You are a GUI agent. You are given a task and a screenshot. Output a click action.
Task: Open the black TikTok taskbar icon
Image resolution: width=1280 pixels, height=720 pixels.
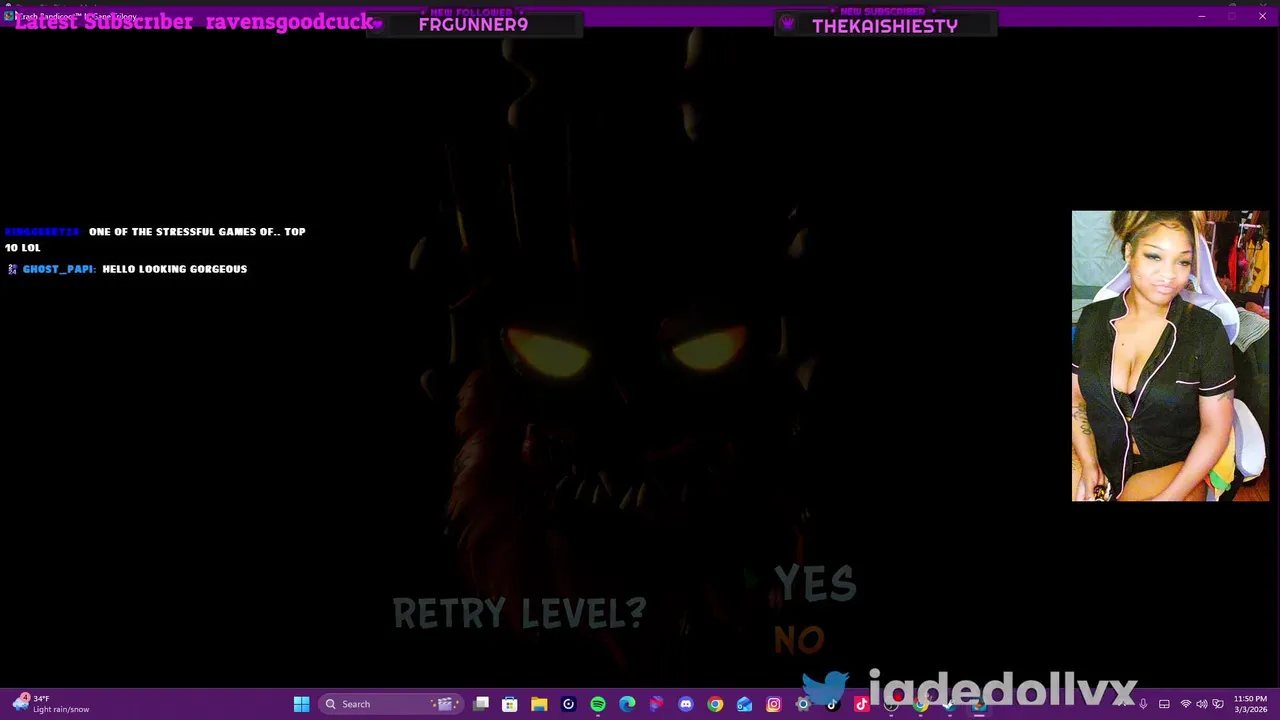(832, 704)
